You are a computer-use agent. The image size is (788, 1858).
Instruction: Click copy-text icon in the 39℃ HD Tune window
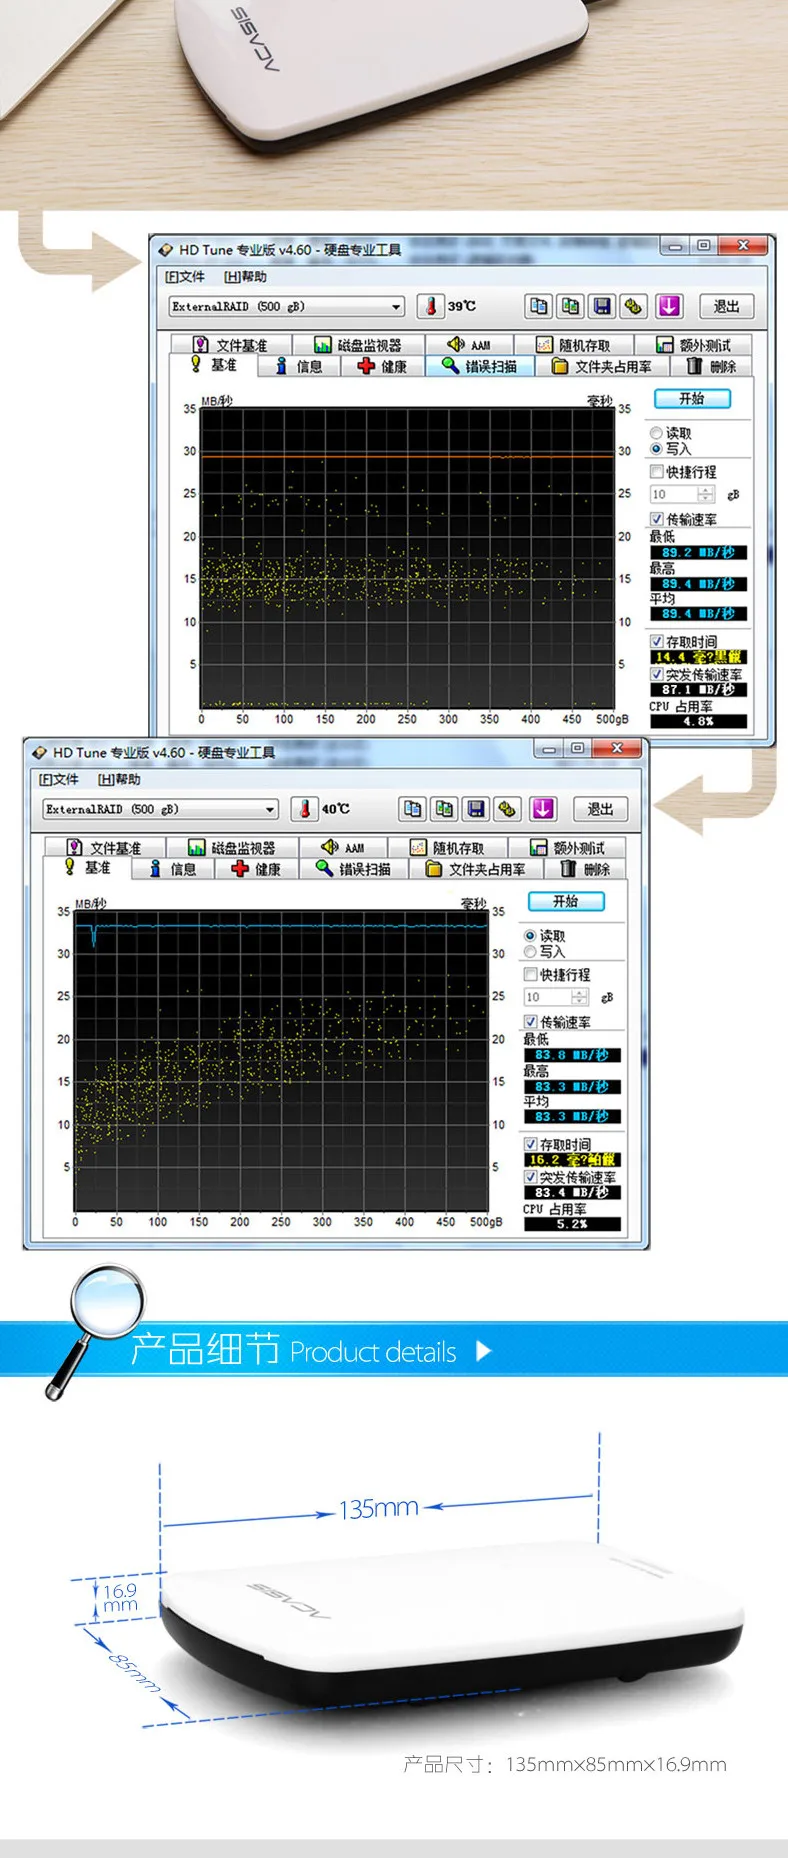pyautogui.click(x=539, y=306)
